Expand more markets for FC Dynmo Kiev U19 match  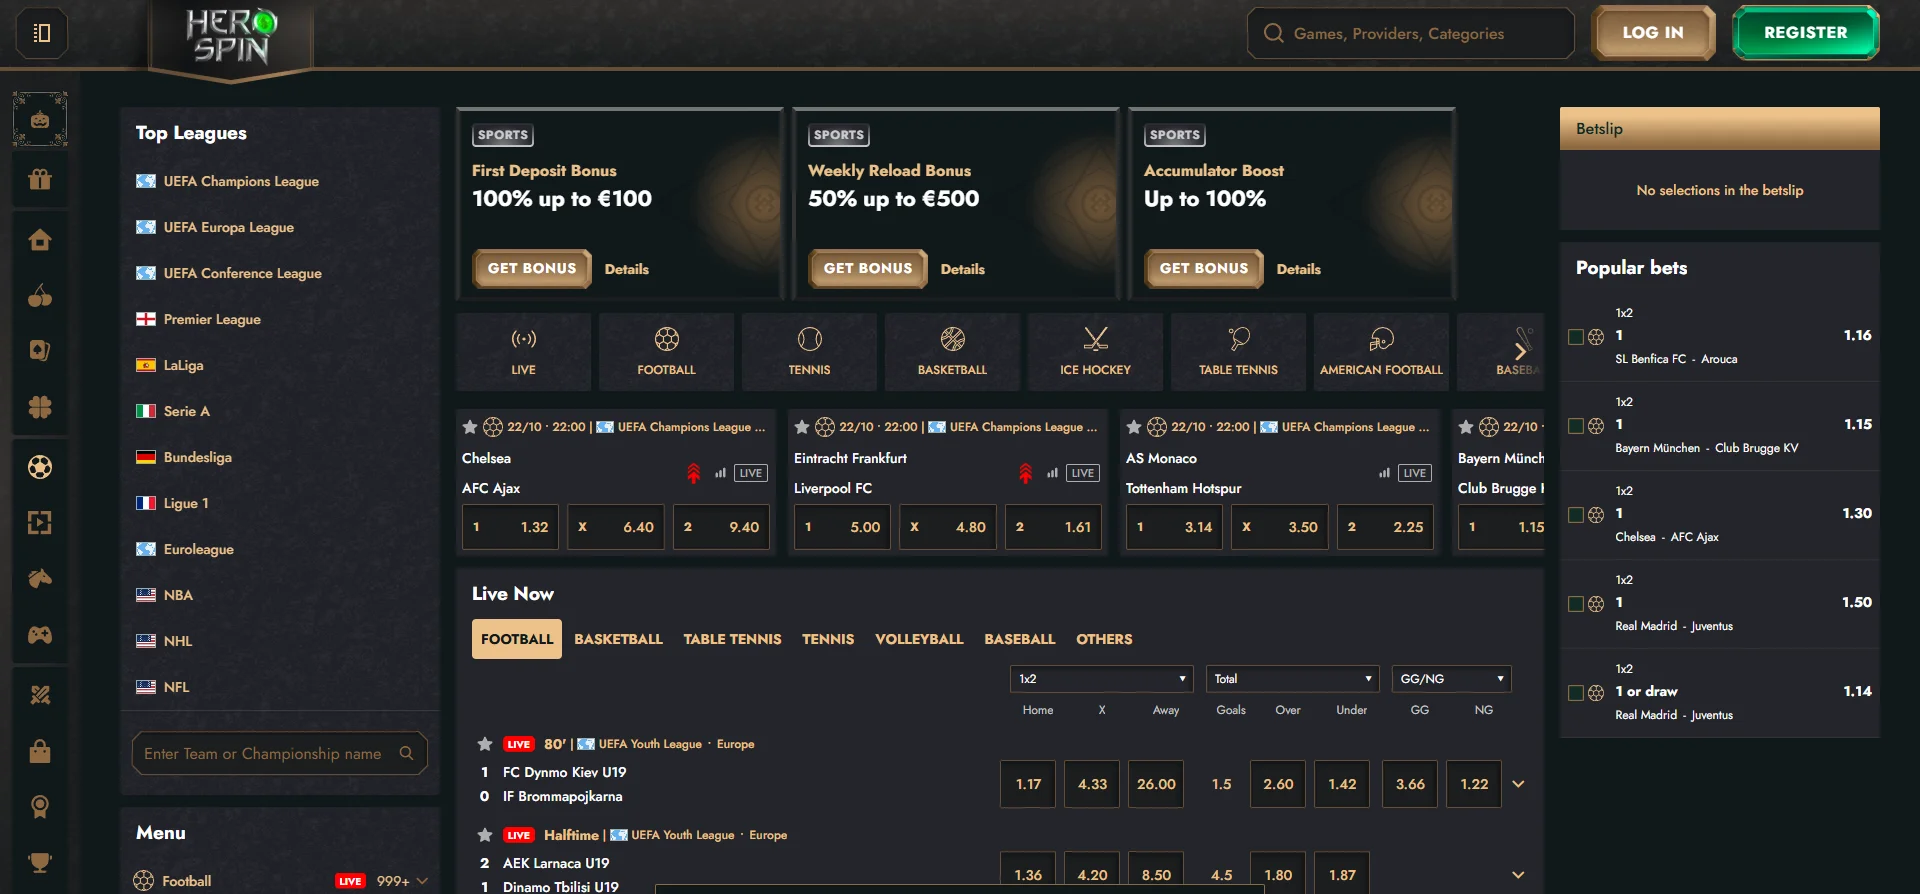pyautogui.click(x=1518, y=784)
